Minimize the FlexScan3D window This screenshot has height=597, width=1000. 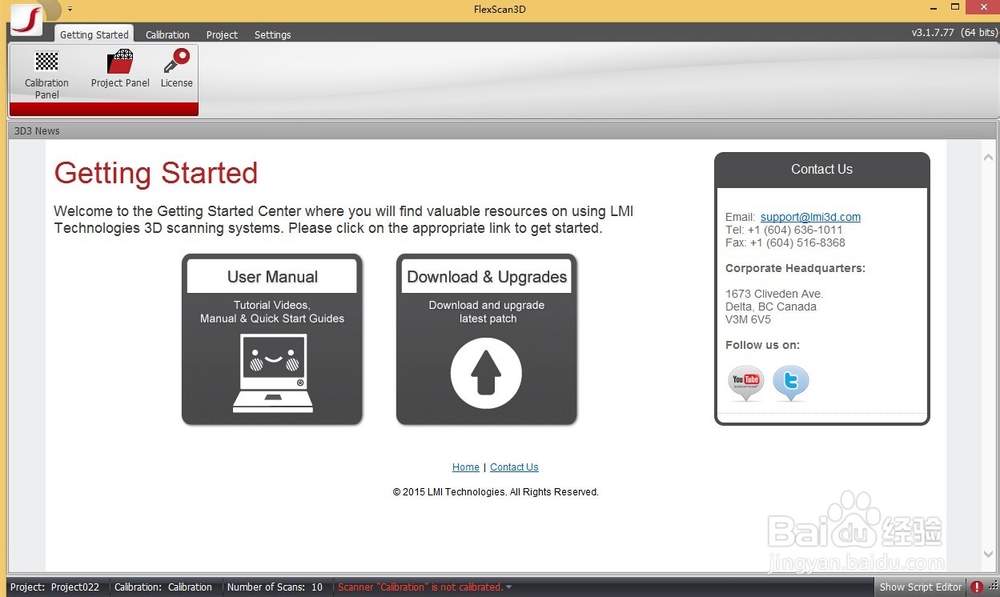click(x=934, y=8)
